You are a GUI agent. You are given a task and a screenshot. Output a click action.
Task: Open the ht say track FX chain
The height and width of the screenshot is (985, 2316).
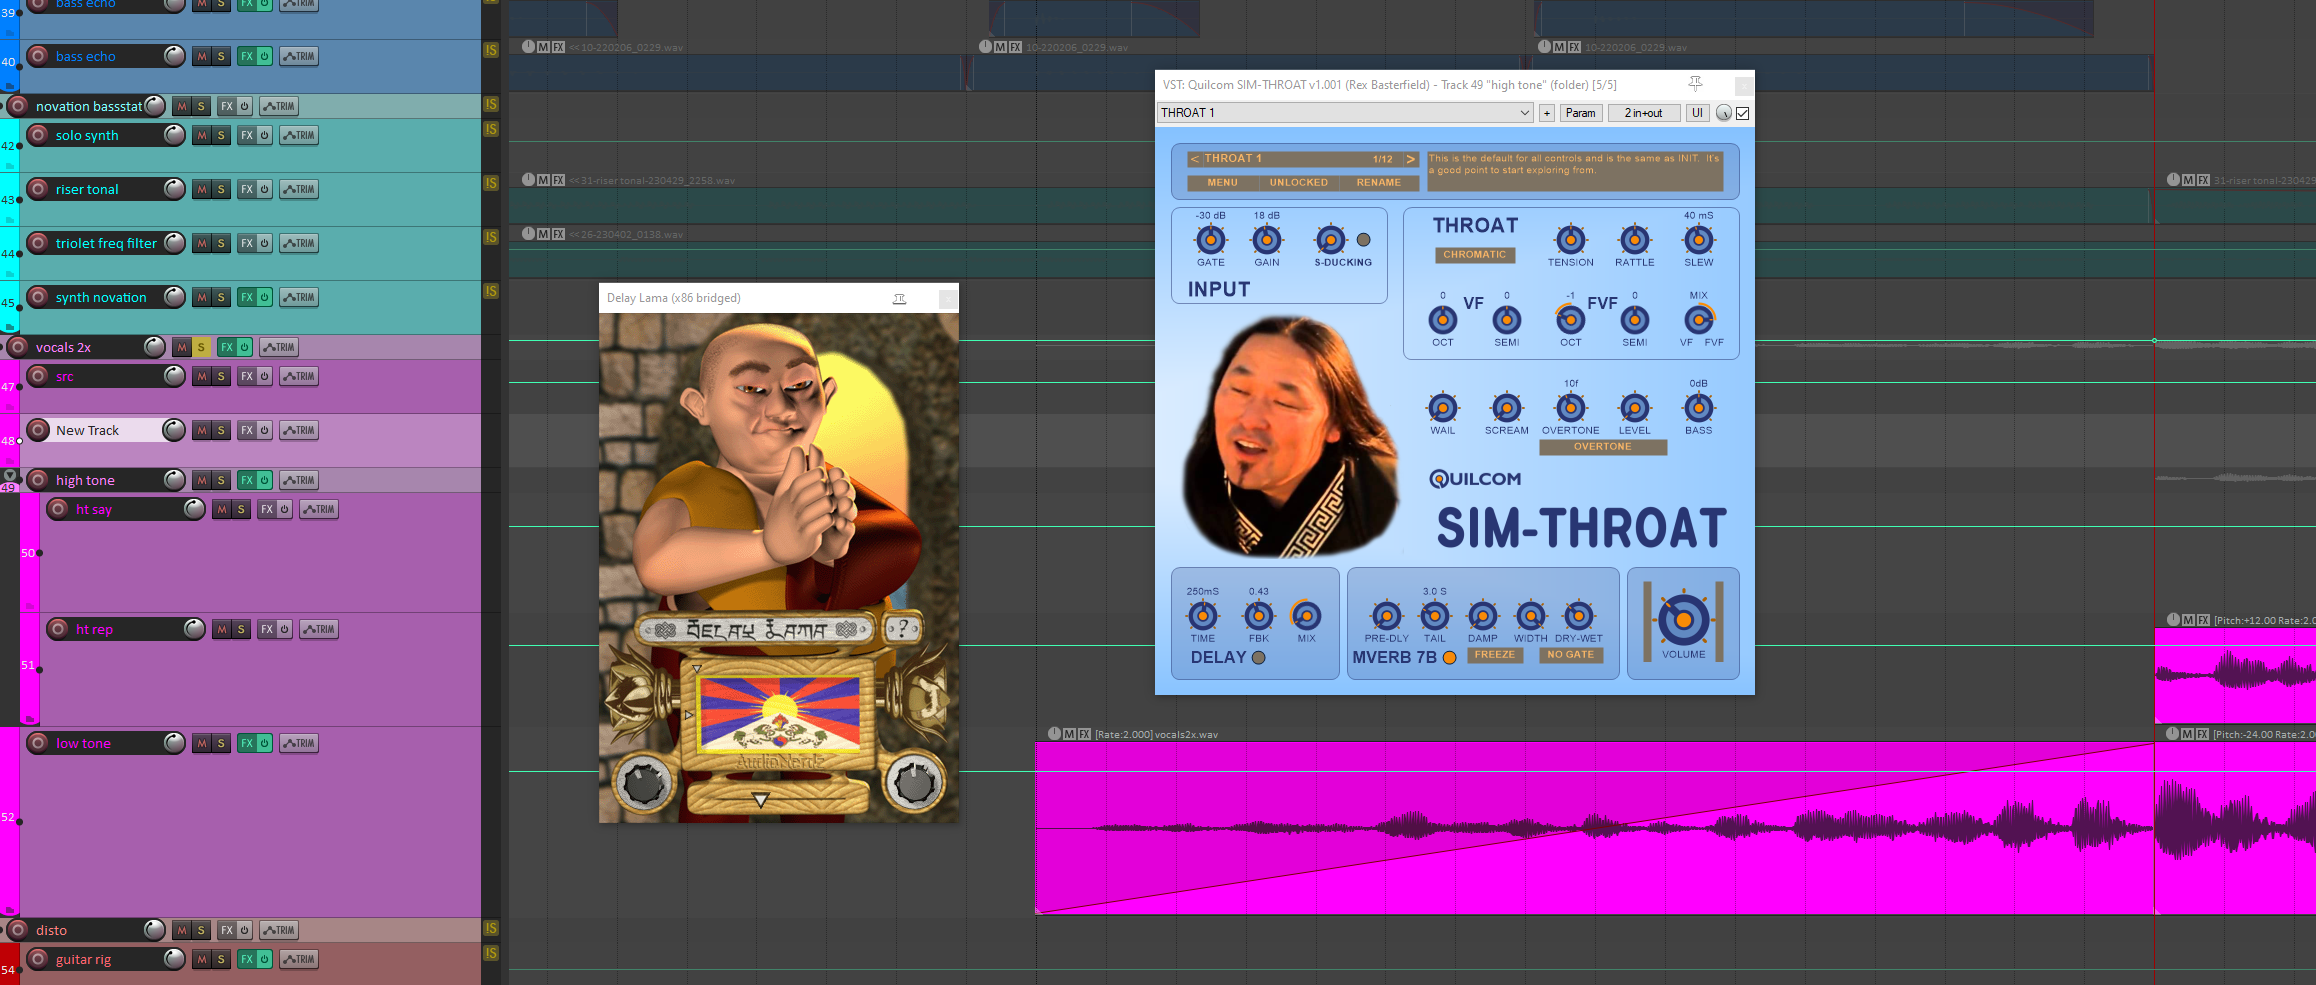pos(267,509)
